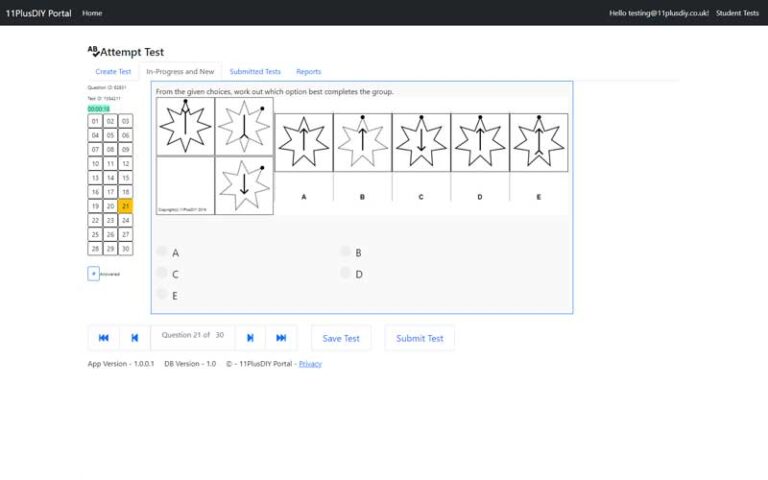Image resolution: width=768 pixels, height=480 pixels.
Task: Choose radio option B
Action: click(345, 252)
